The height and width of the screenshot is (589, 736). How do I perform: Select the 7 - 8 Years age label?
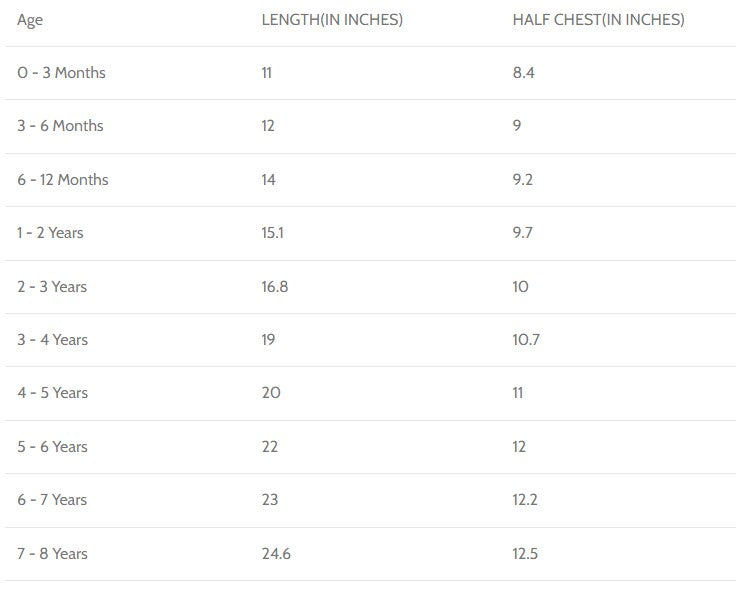52,554
